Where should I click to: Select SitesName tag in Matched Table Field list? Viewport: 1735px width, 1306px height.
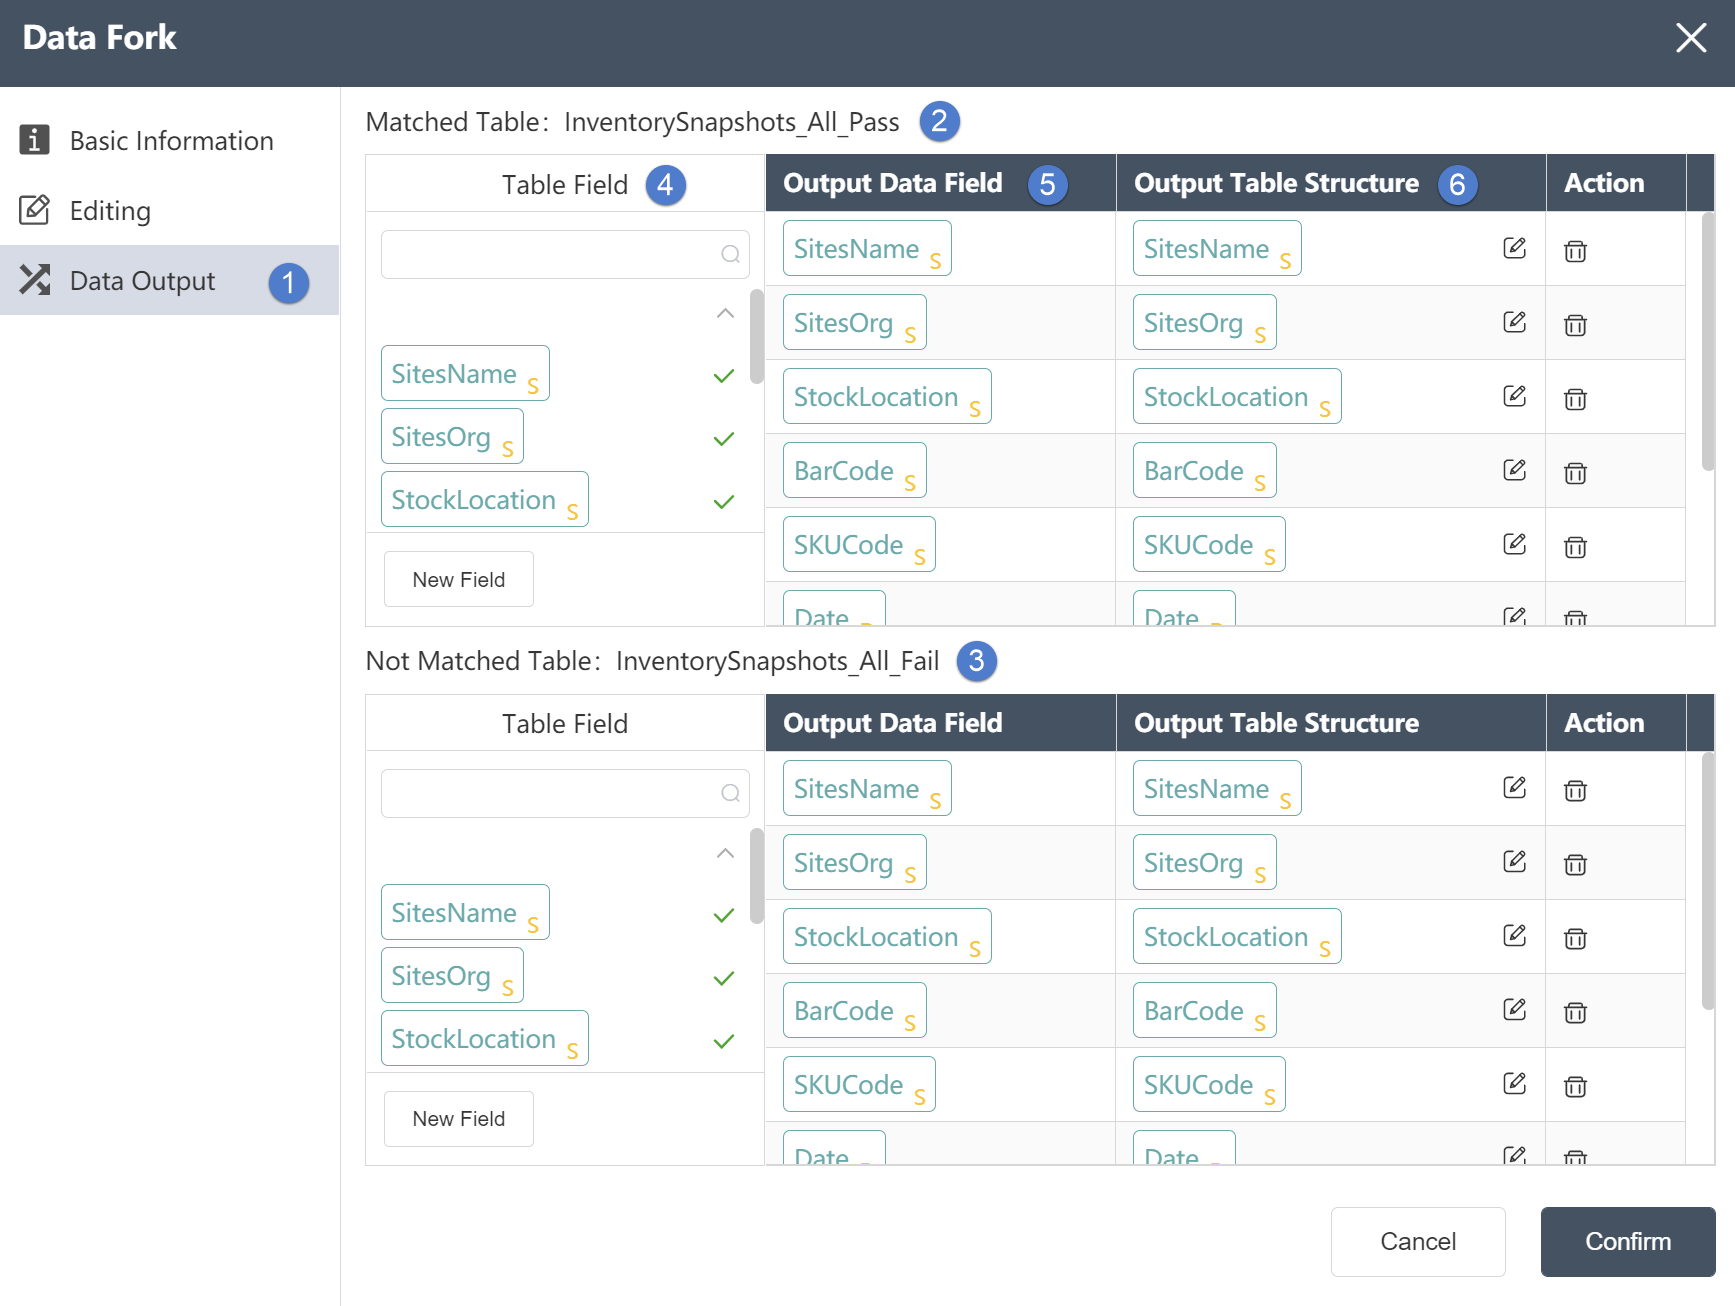pyautogui.click(x=465, y=373)
